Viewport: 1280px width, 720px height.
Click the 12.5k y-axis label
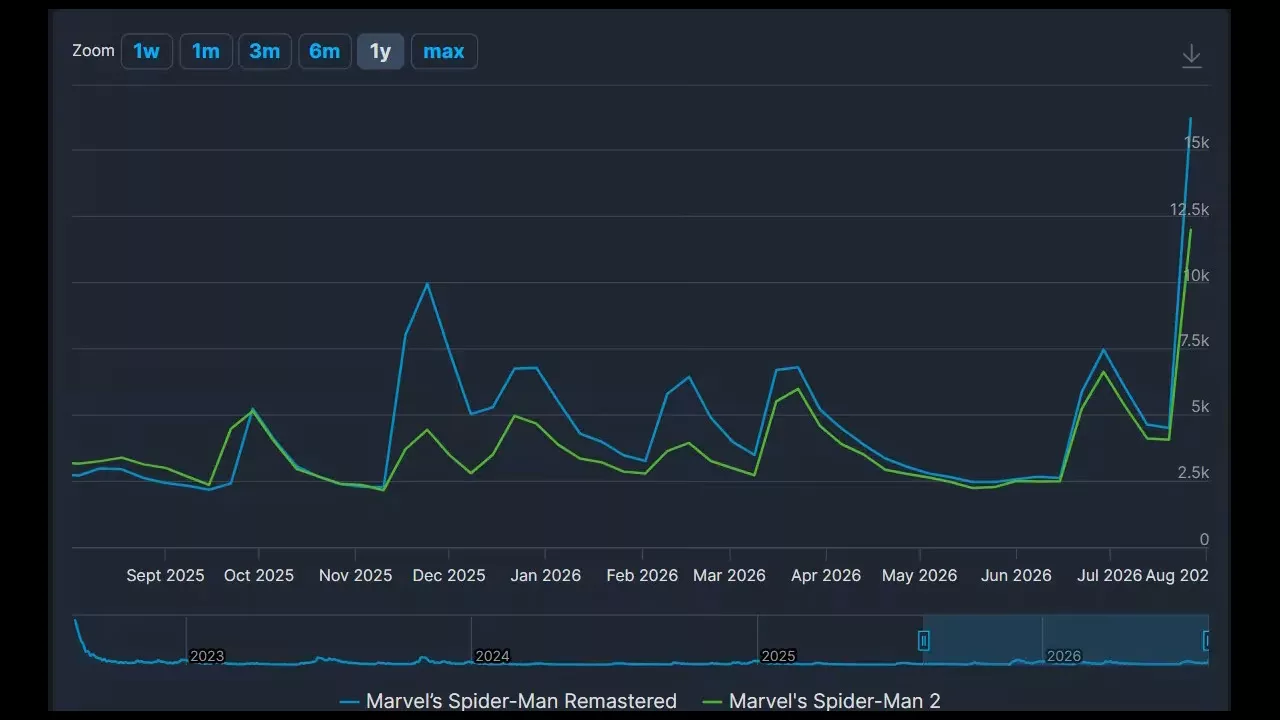[1190, 209]
